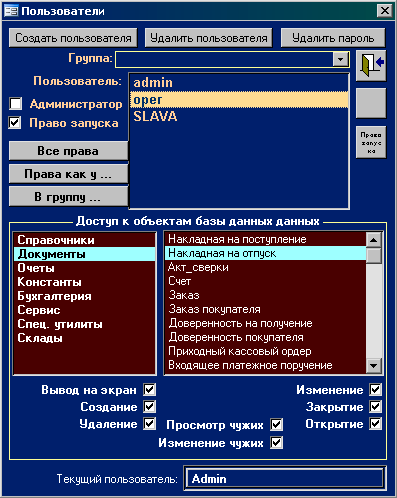Screen dimensions: 397x498
Task: Toggle the Открытие checkbox
Action: (375, 424)
